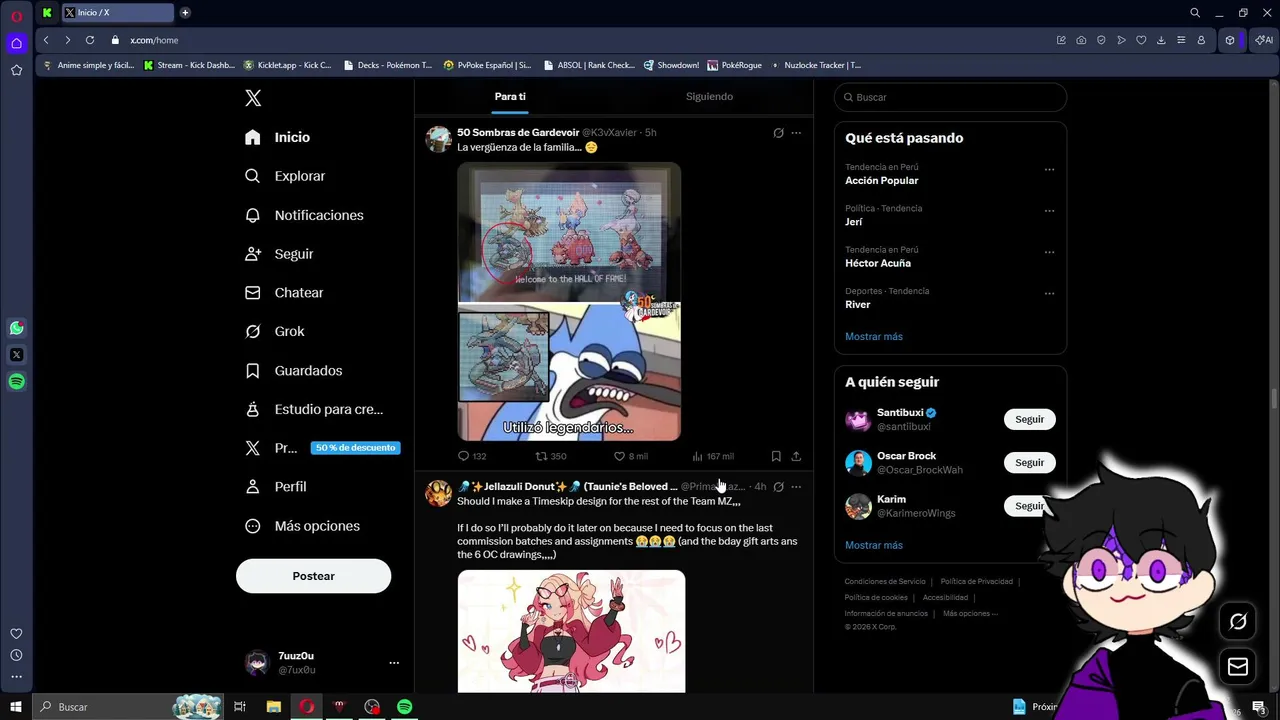Open a new browser tab
This screenshot has width=1280, height=720.
pos(185,13)
